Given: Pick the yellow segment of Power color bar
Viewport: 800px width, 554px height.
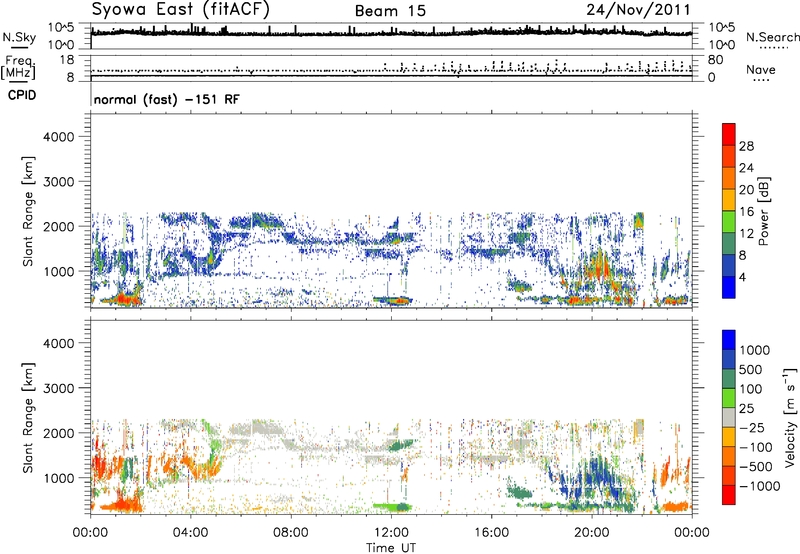Looking at the screenshot, I should click(729, 199).
